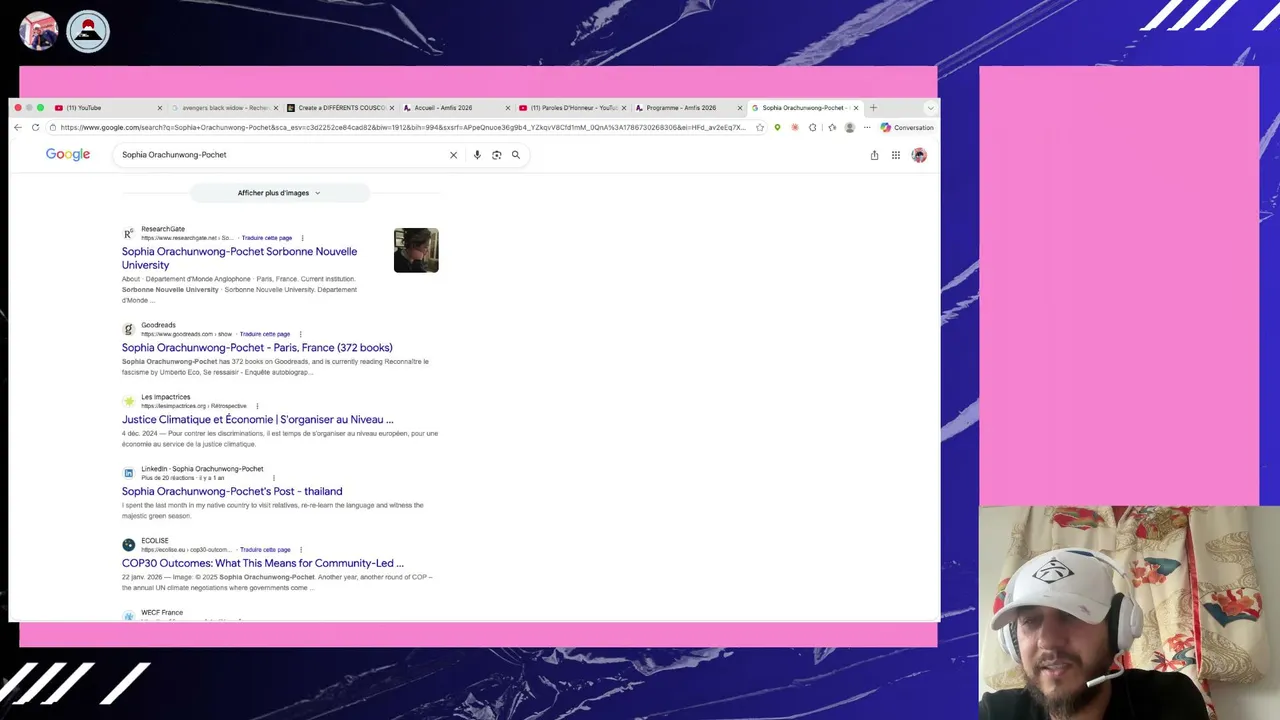This screenshot has width=1280, height=720.
Task: Close the Programme - Amfis 2026 tab
Action: [740, 108]
